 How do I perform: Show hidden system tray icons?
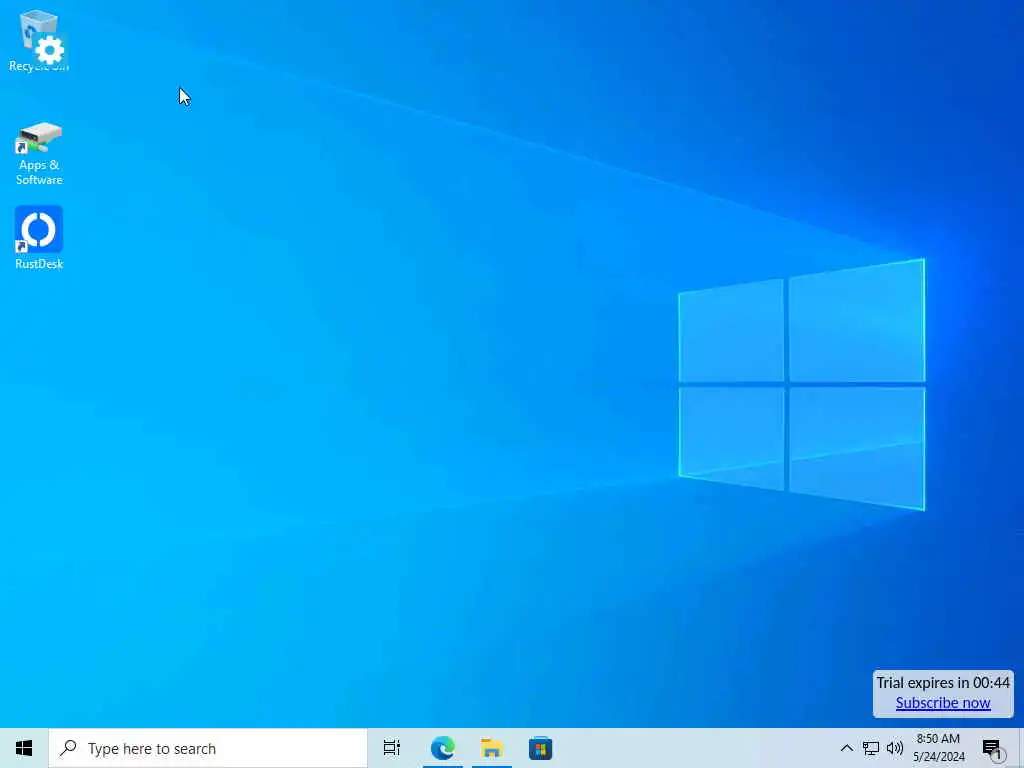[846, 748]
